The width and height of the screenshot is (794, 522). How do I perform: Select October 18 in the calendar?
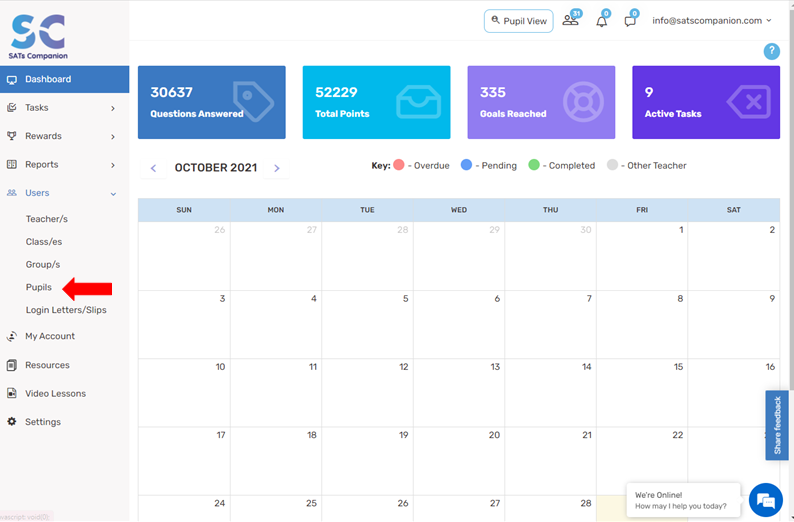pos(276,461)
